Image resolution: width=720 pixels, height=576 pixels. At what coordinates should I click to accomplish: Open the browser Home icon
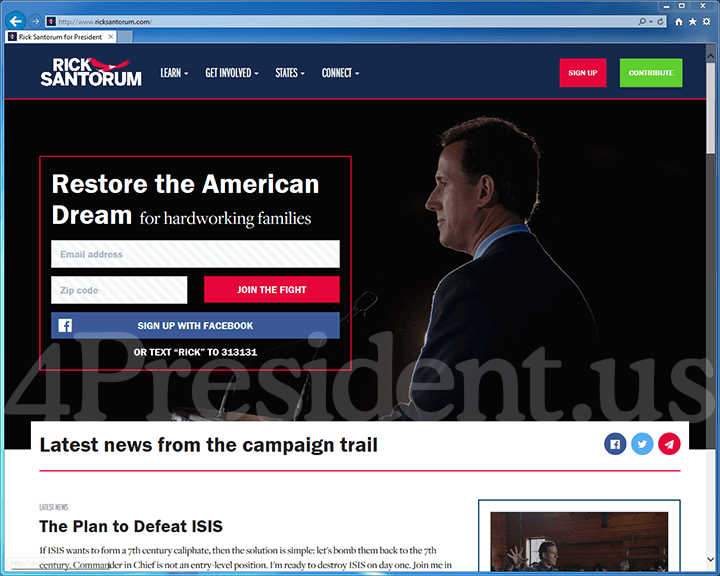pos(679,22)
